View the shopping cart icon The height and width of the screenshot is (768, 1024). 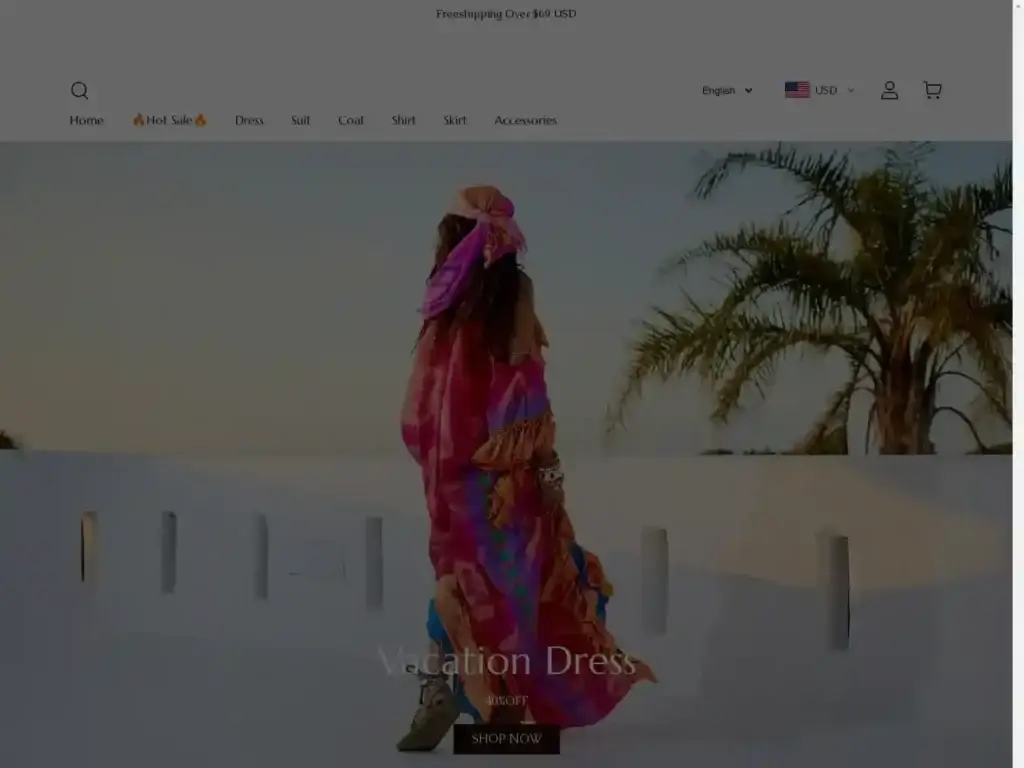[932, 91]
